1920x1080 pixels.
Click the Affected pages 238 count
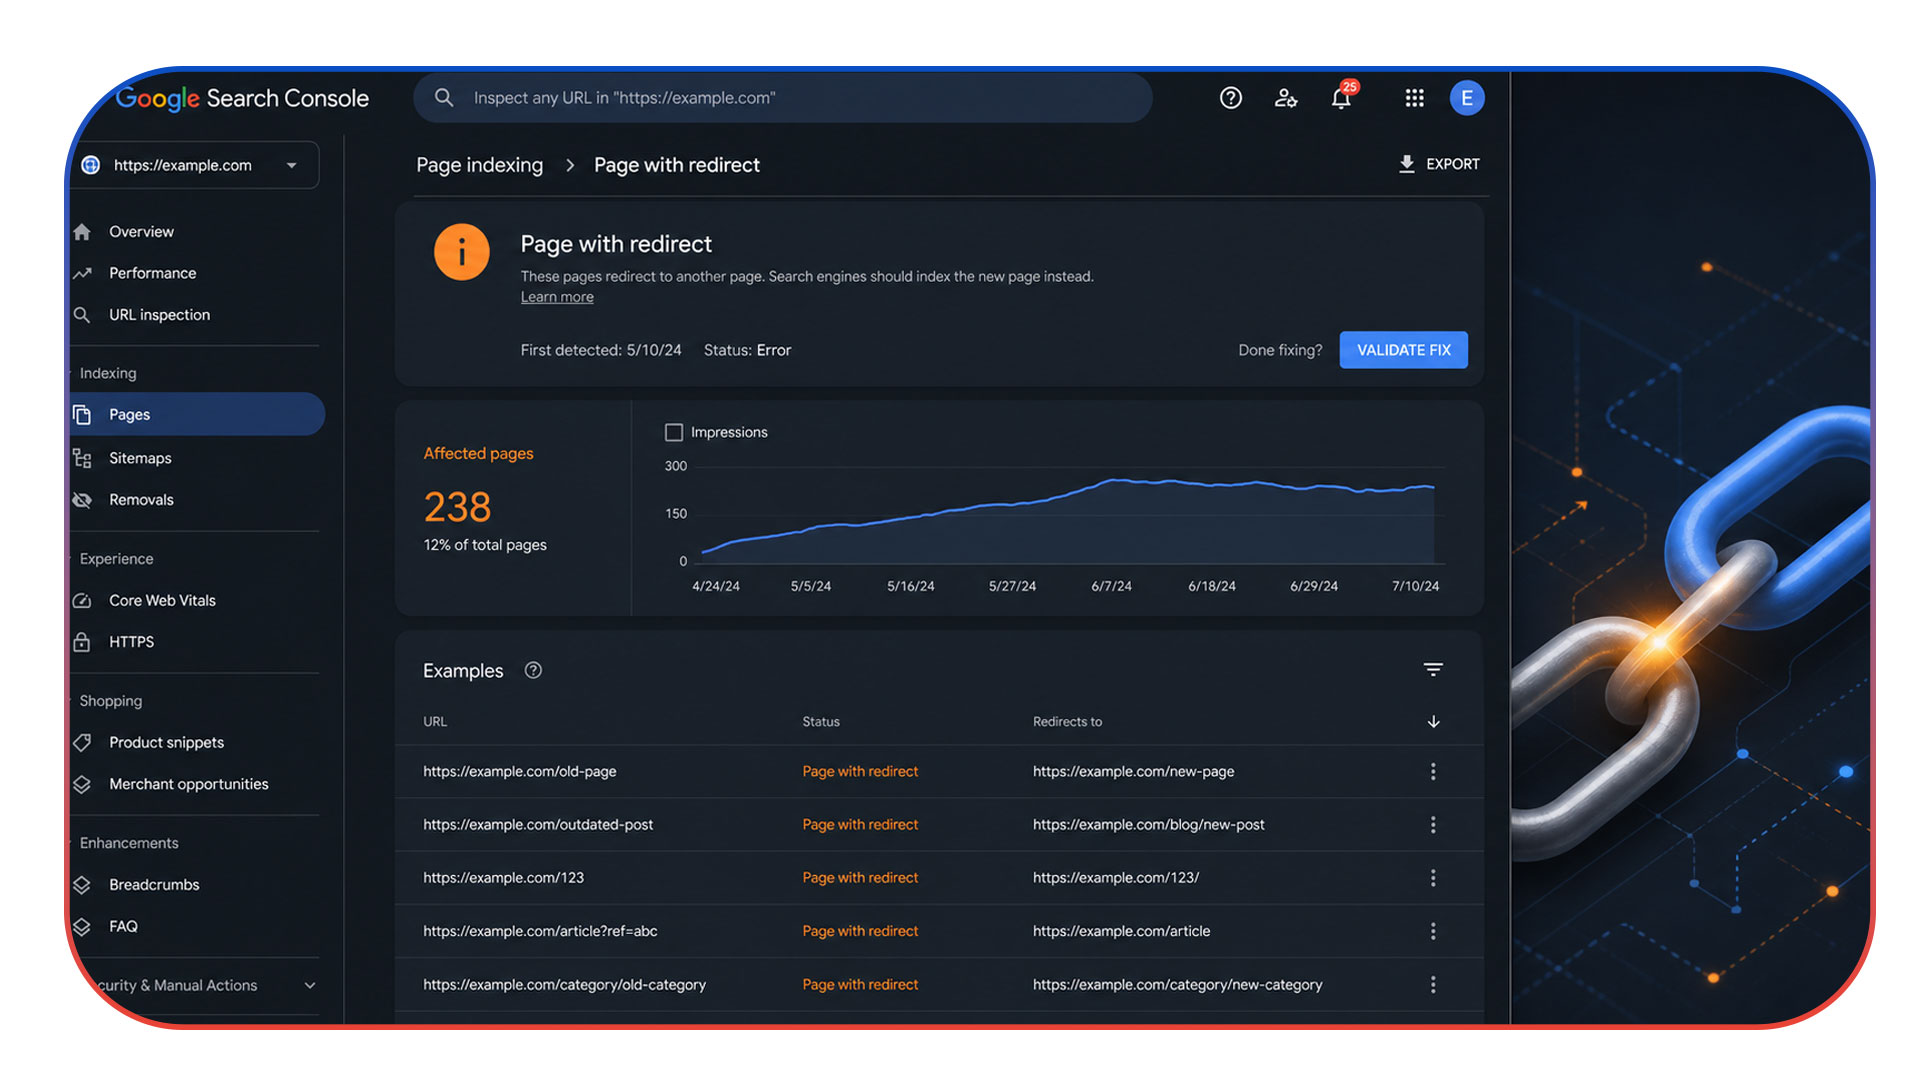coord(457,507)
